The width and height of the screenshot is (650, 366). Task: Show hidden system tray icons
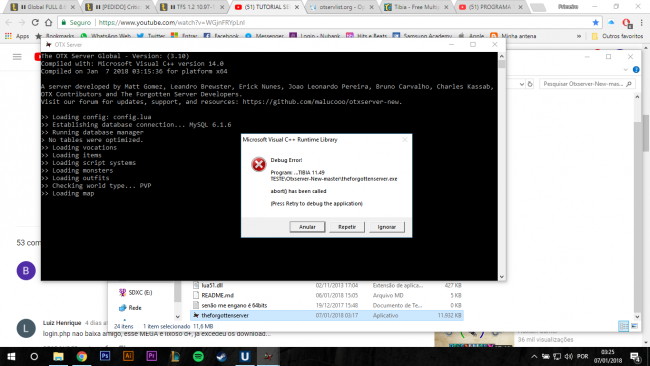tap(534, 356)
